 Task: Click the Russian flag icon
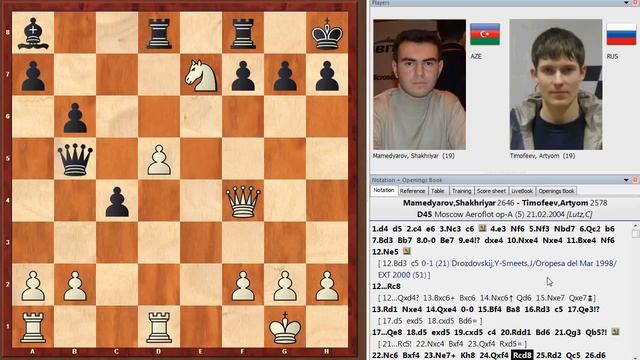[x=621, y=34]
